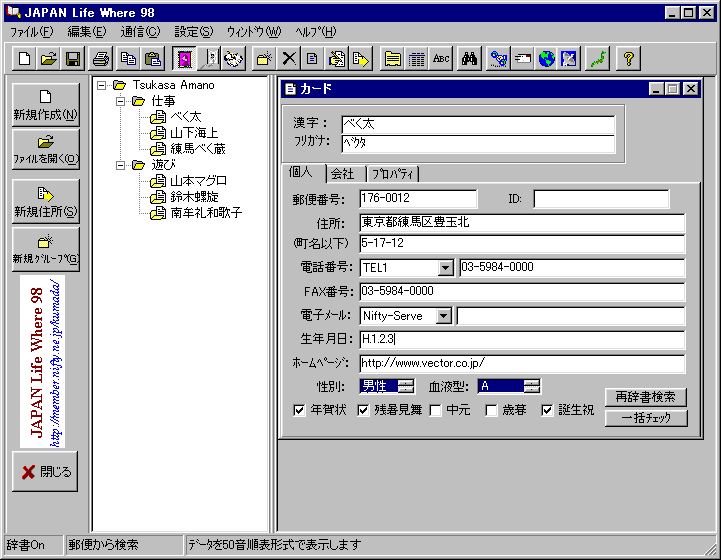Open the 通信(C) menu
This screenshot has width=721, height=560.
tap(140, 32)
